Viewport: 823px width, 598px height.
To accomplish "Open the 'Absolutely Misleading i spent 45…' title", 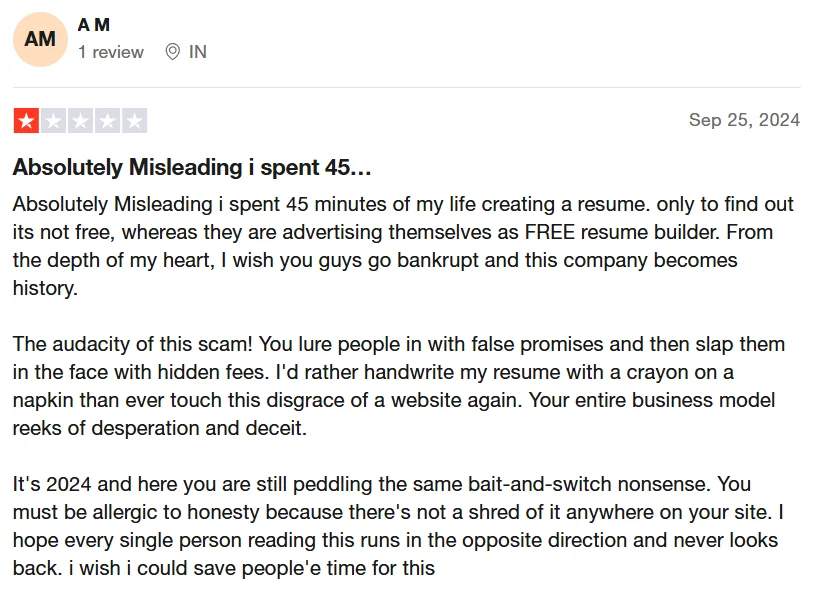I will click(192, 167).
